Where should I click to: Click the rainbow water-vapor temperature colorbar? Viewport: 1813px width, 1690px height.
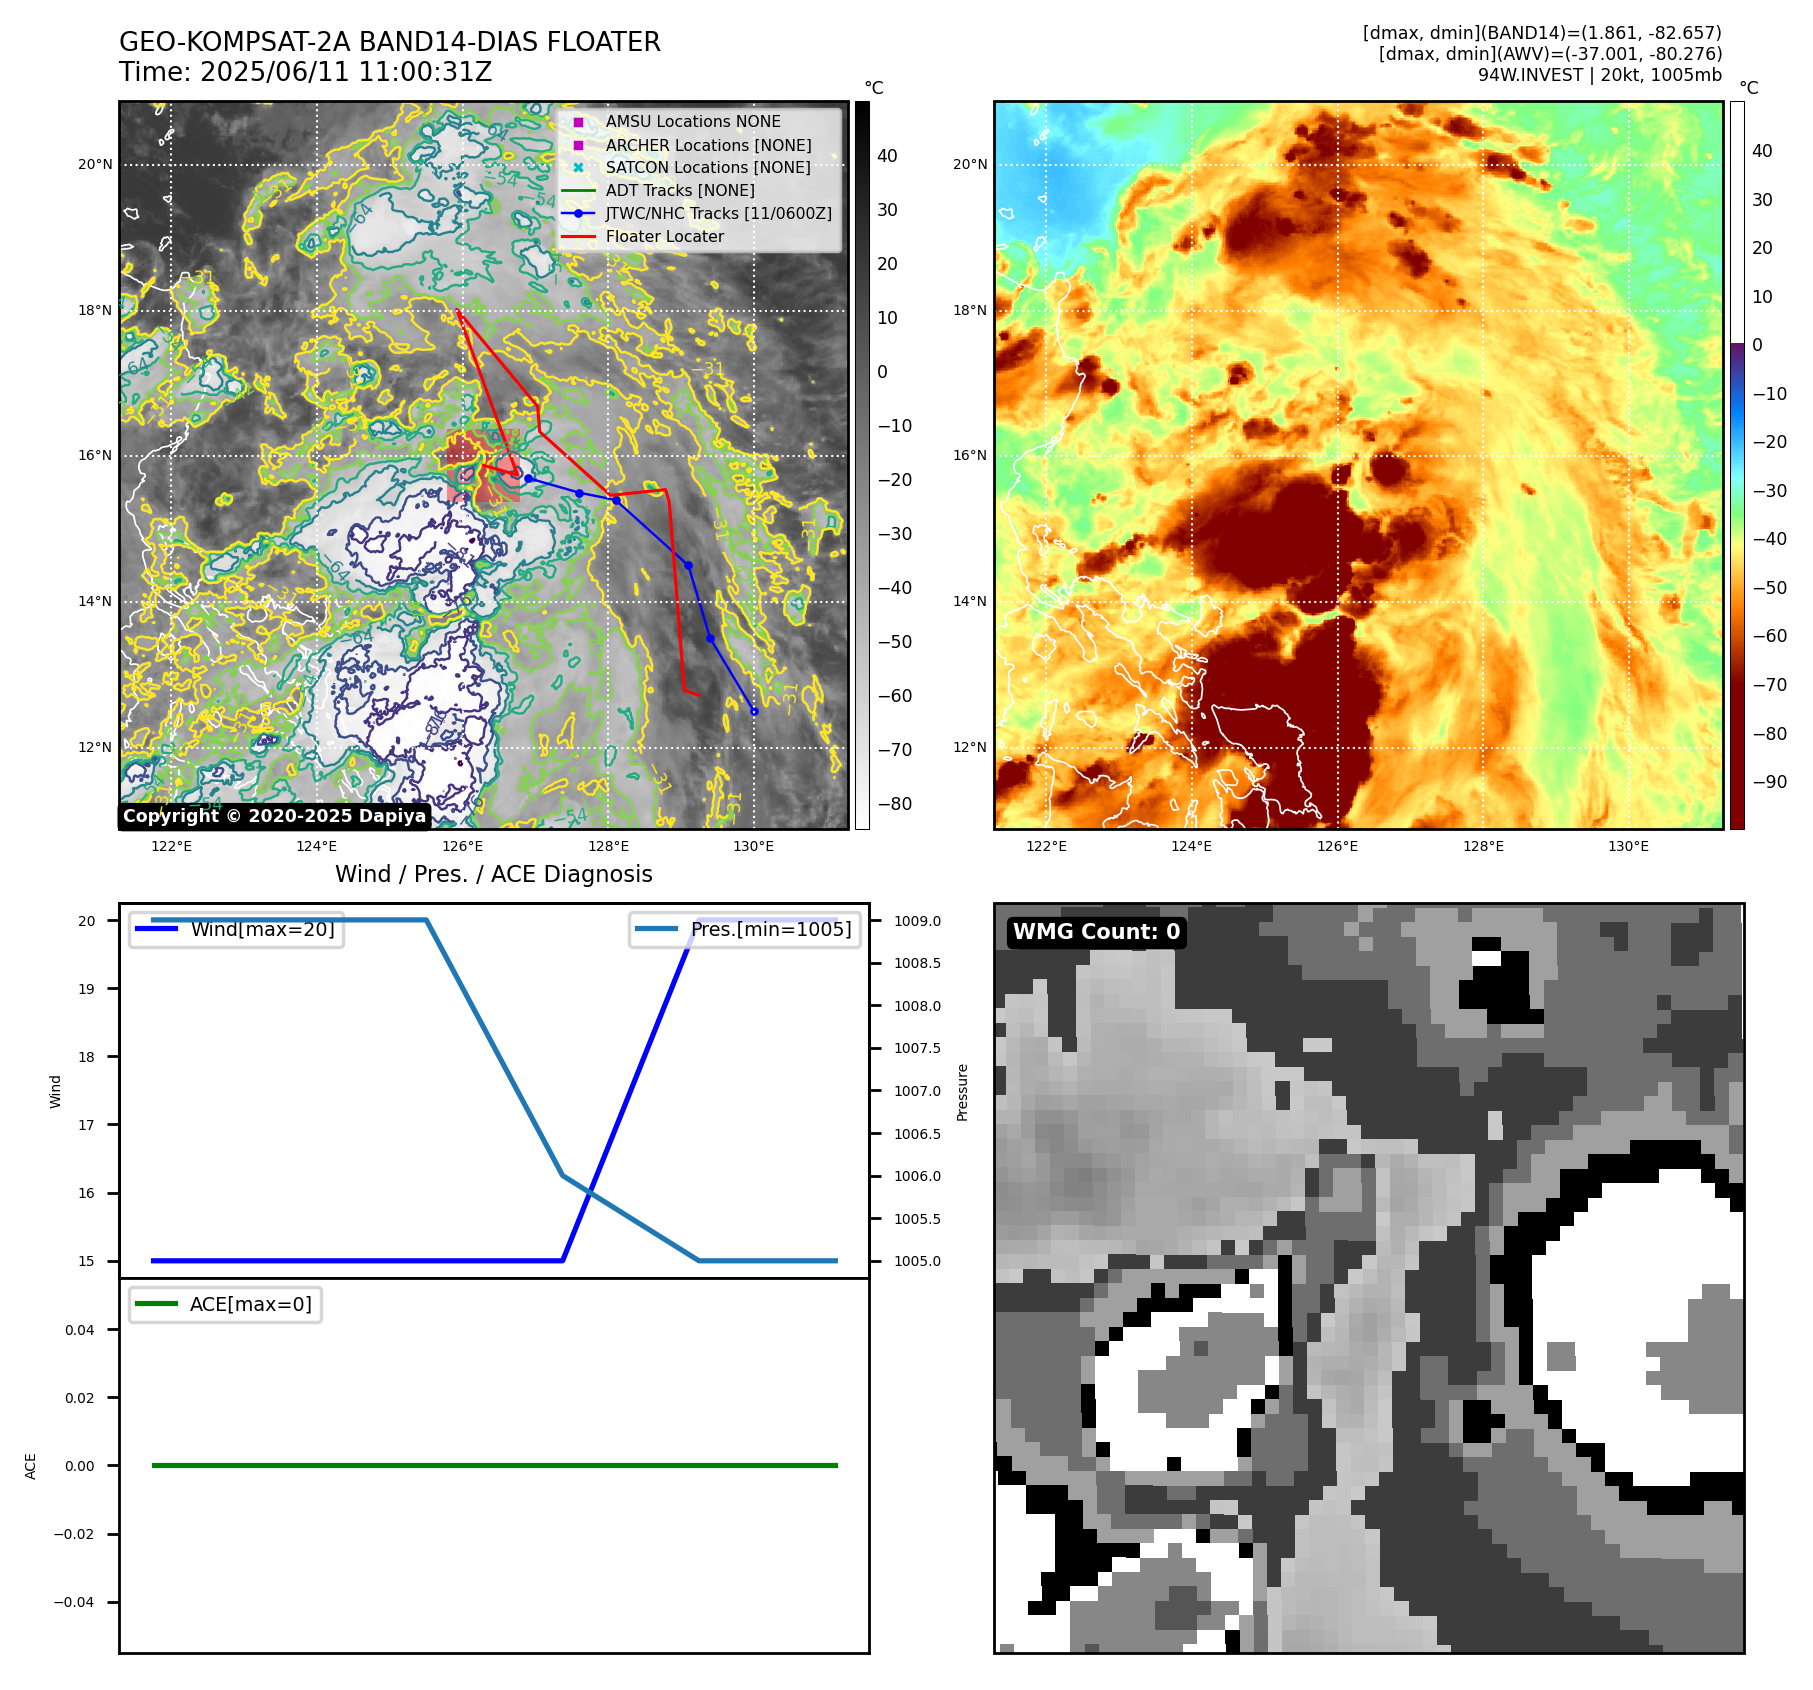(1737, 465)
